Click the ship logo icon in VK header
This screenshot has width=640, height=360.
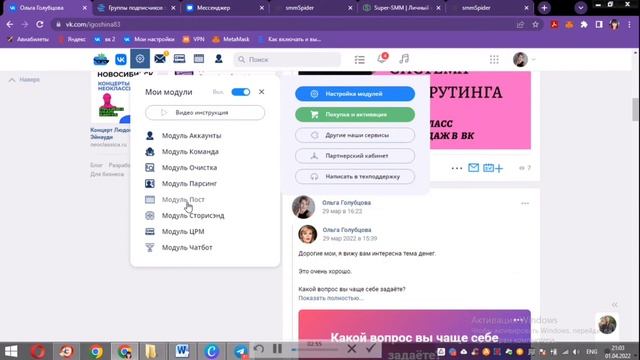101,60
